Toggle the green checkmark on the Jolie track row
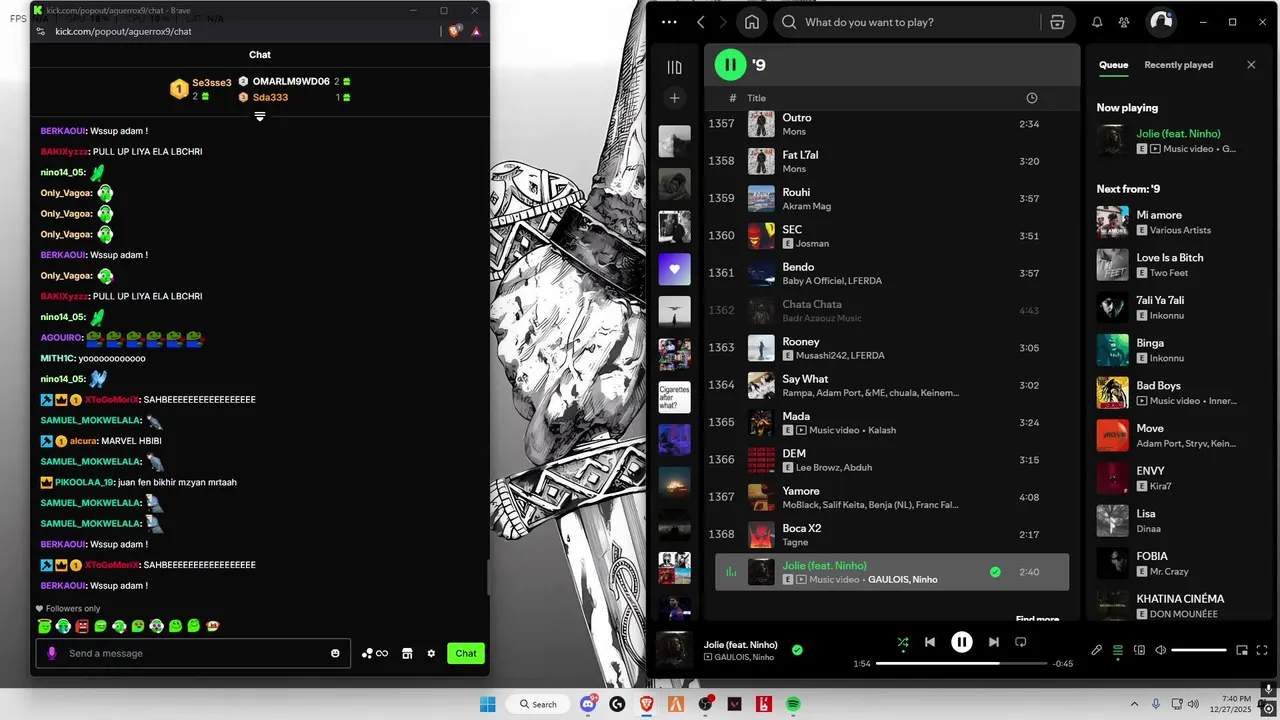Screen dimensions: 1280x720 [x=995, y=572]
